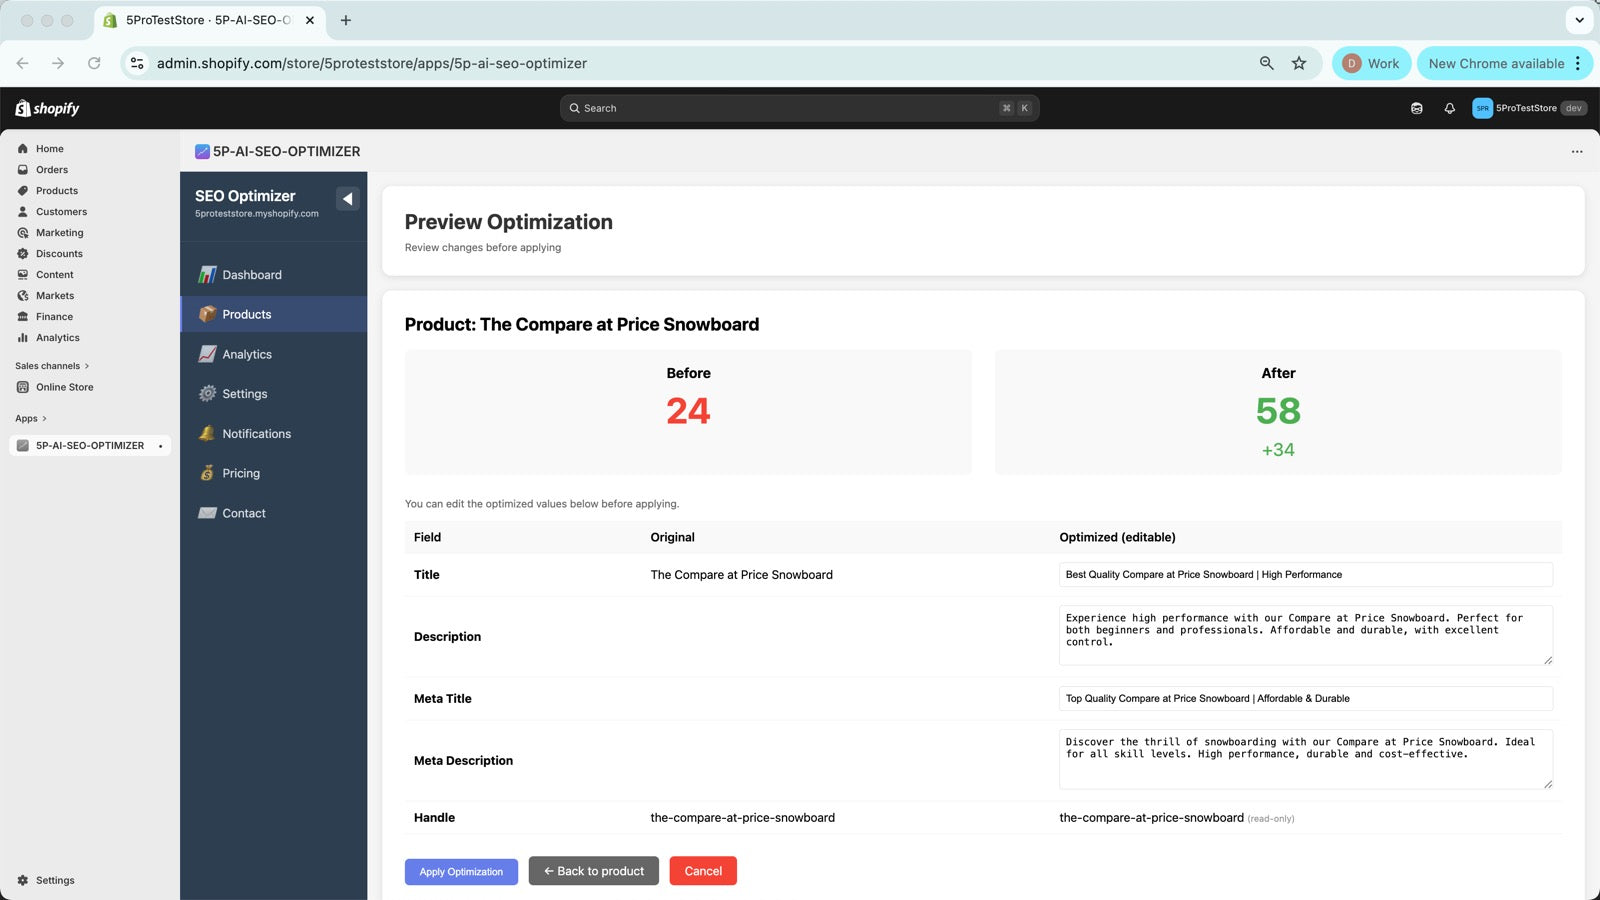1600x900 pixels.
Task: Click the +34 score improvement
Action: [x=1278, y=450]
